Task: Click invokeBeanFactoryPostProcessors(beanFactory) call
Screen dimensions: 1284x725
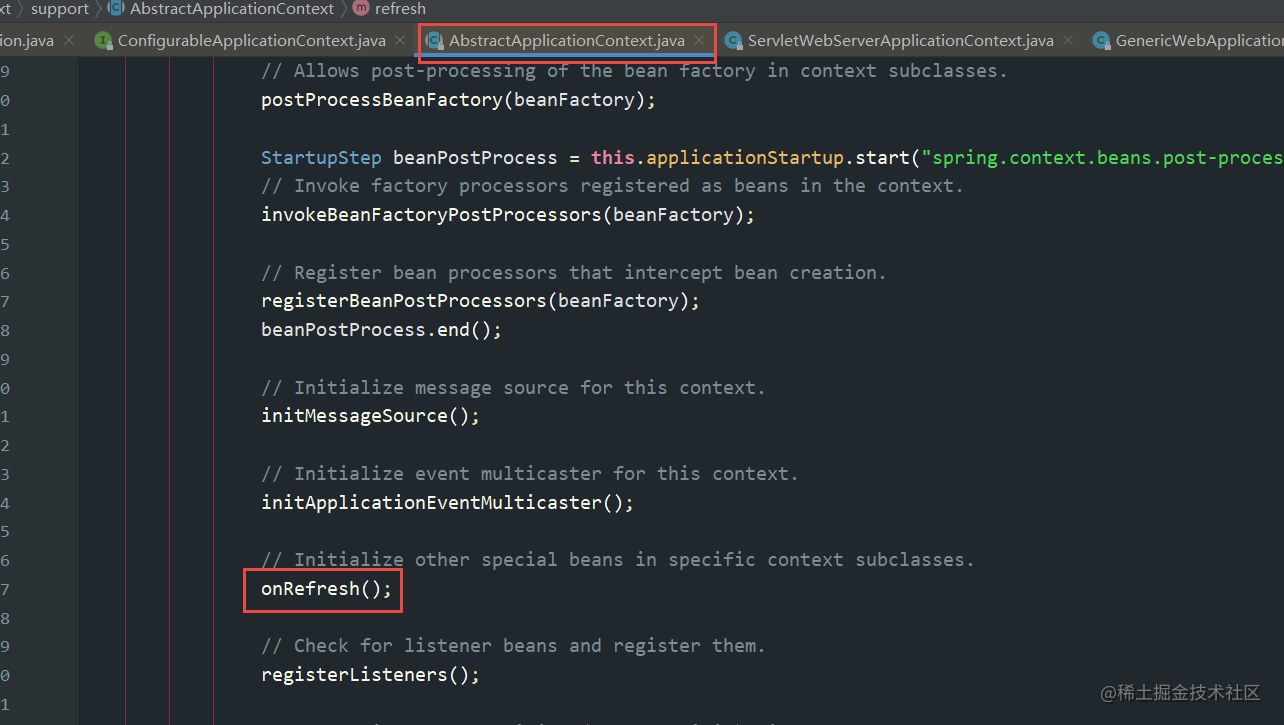Action: (x=507, y=215)
